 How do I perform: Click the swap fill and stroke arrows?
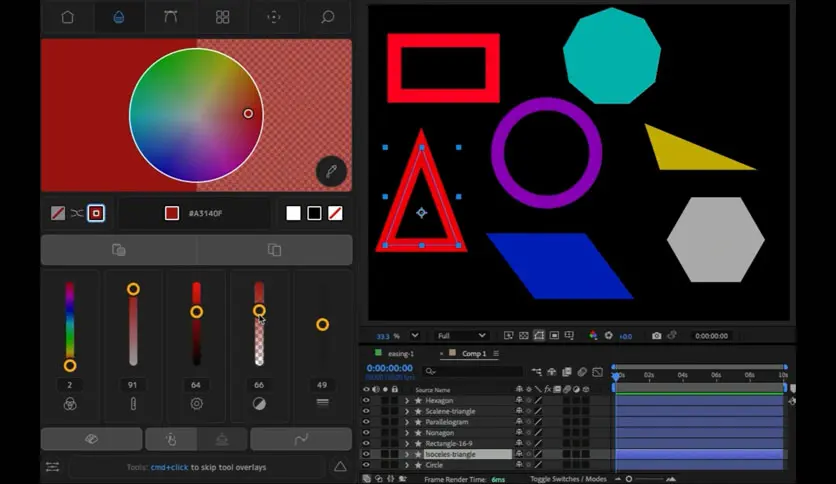(x=77, y=213)
